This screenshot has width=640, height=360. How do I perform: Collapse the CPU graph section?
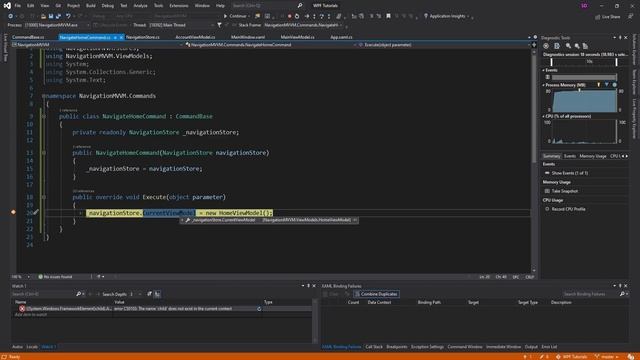pyautogui.click(x=544, y=117)
